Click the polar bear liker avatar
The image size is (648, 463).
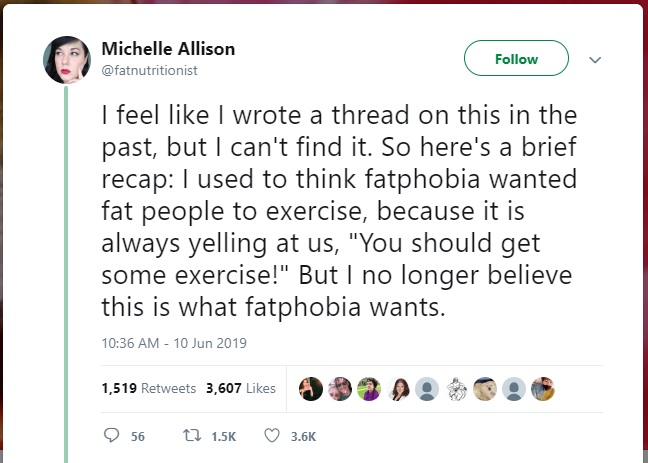pos(485,389)
